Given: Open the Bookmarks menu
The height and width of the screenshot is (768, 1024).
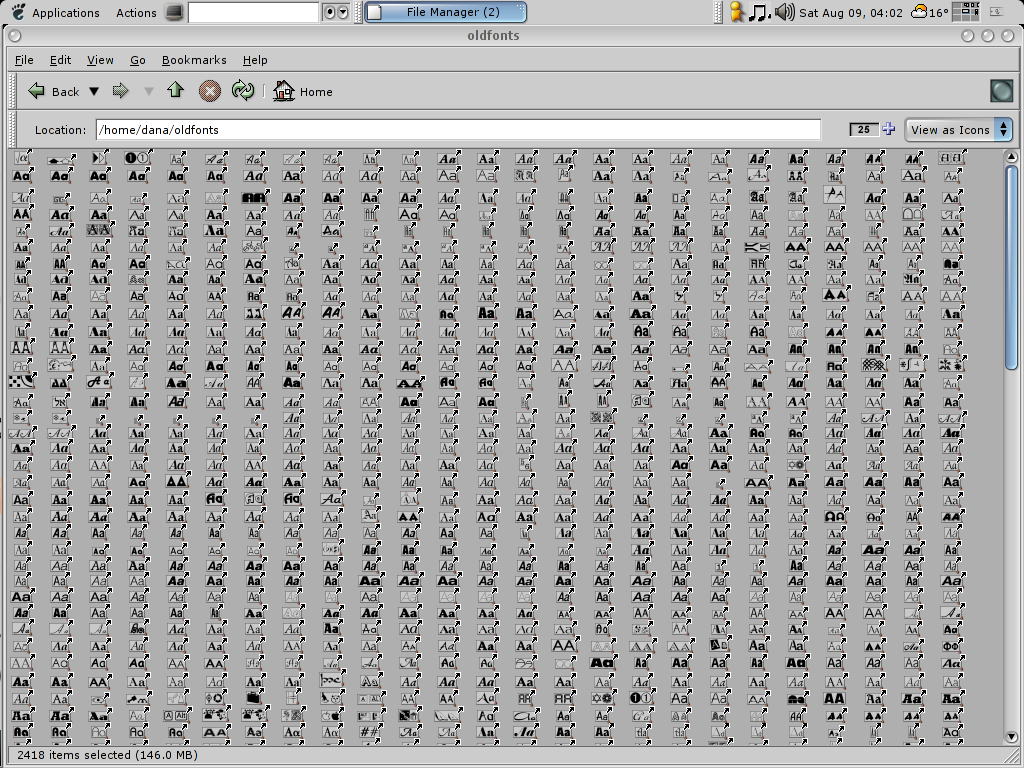Looking at the screenshot, I should (x=194, y=60).
